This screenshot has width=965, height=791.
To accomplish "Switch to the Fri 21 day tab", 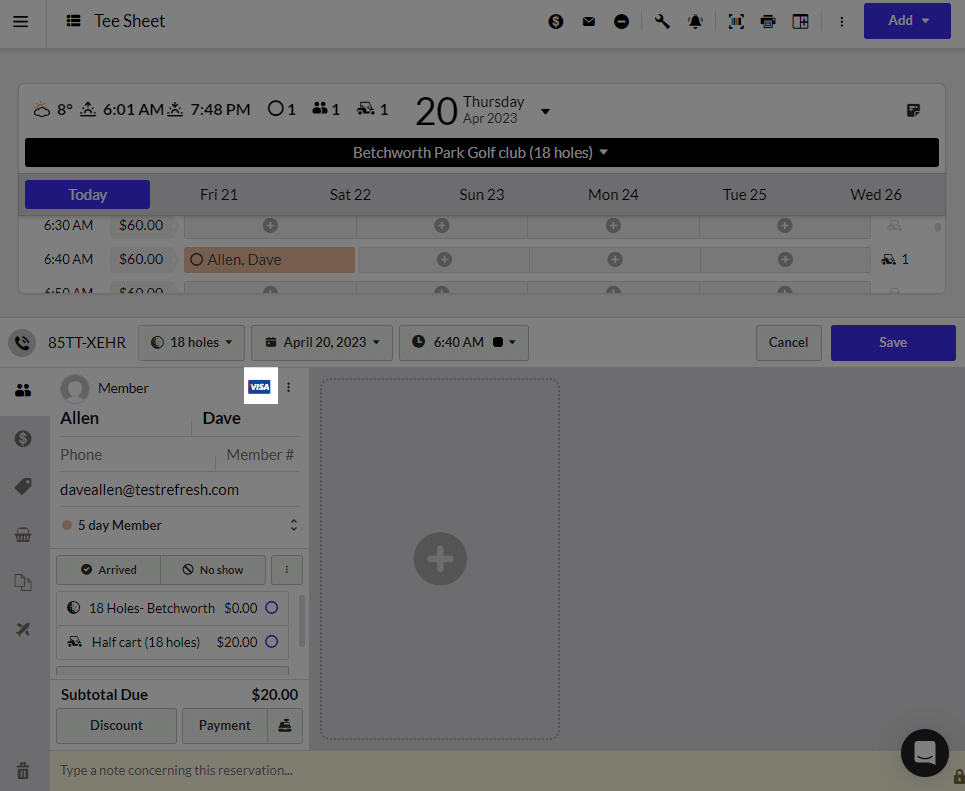I will click(218, 195).
